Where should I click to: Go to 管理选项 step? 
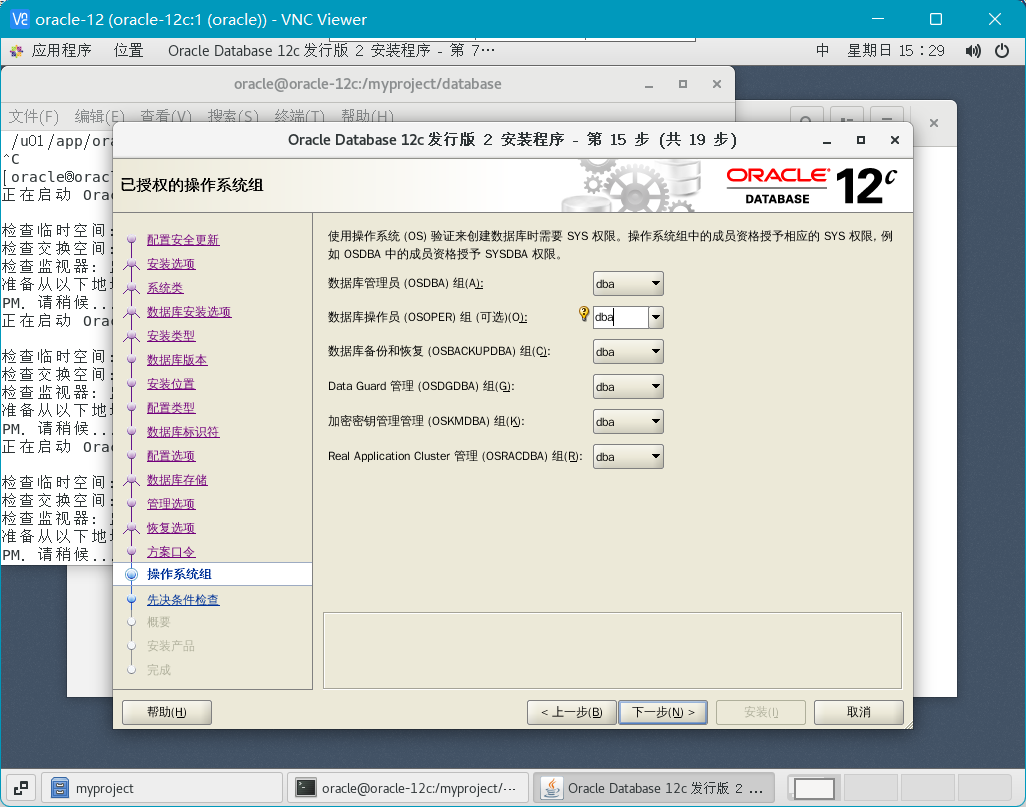point(171,504)
